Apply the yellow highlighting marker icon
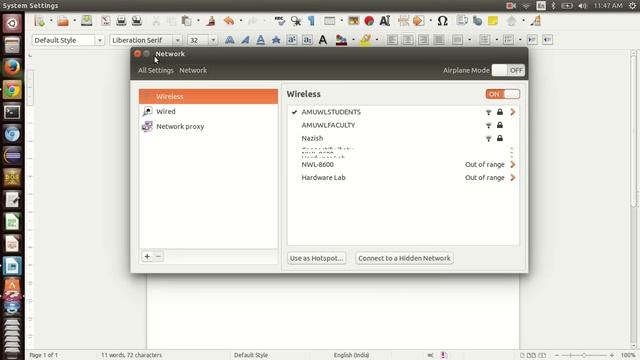Image resolution: width=640 pixels, height=360 pixels. 365,40
